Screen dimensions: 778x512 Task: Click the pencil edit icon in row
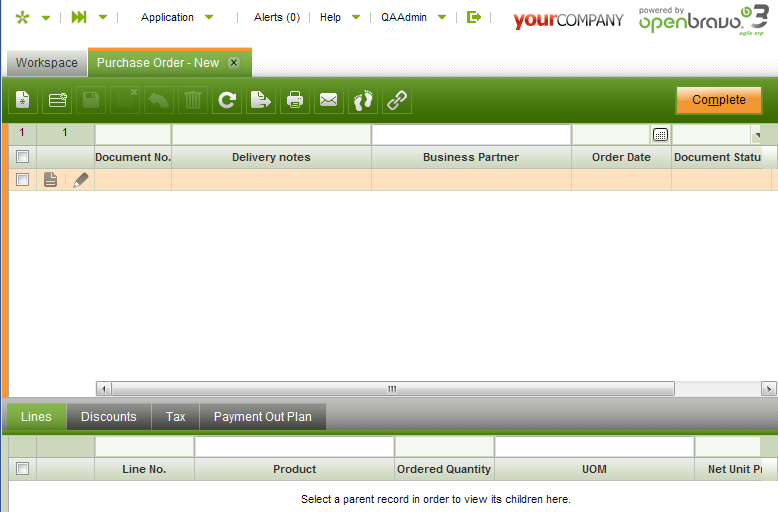[x=80, y=180]
